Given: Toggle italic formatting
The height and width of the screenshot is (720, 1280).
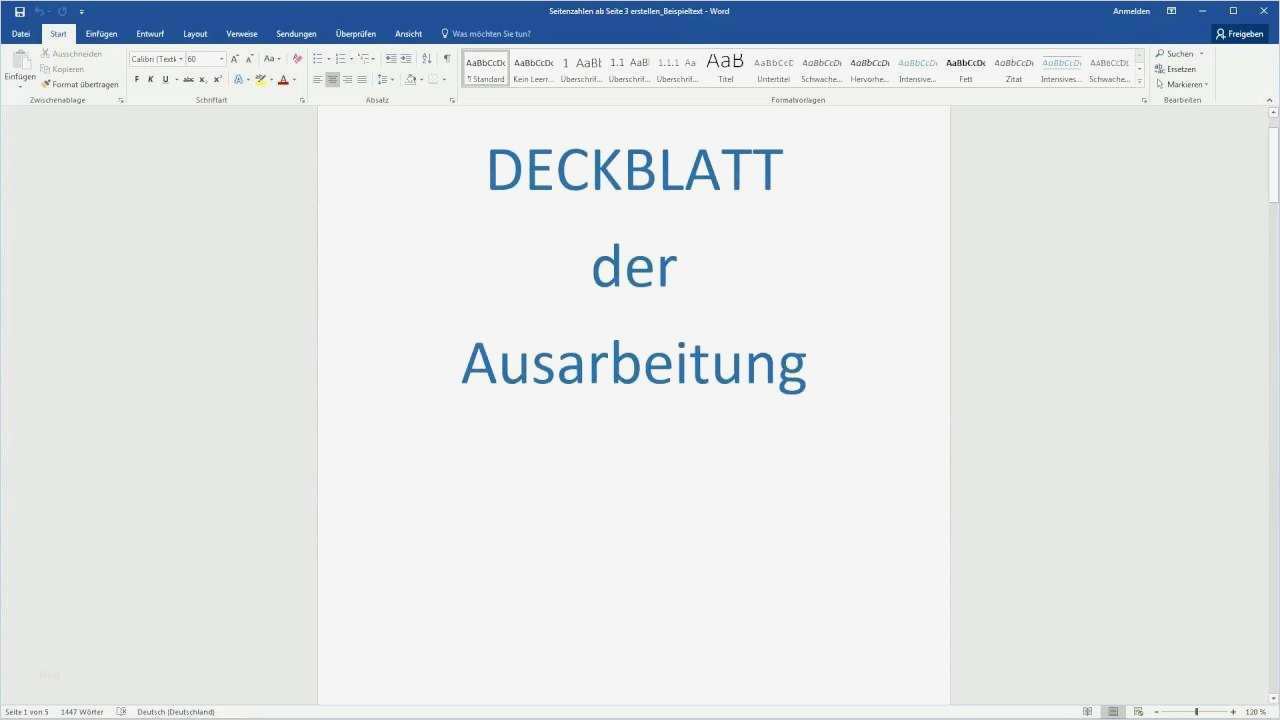Looking at the screenshot, I should pyautogui.click(x=150, y=78).
